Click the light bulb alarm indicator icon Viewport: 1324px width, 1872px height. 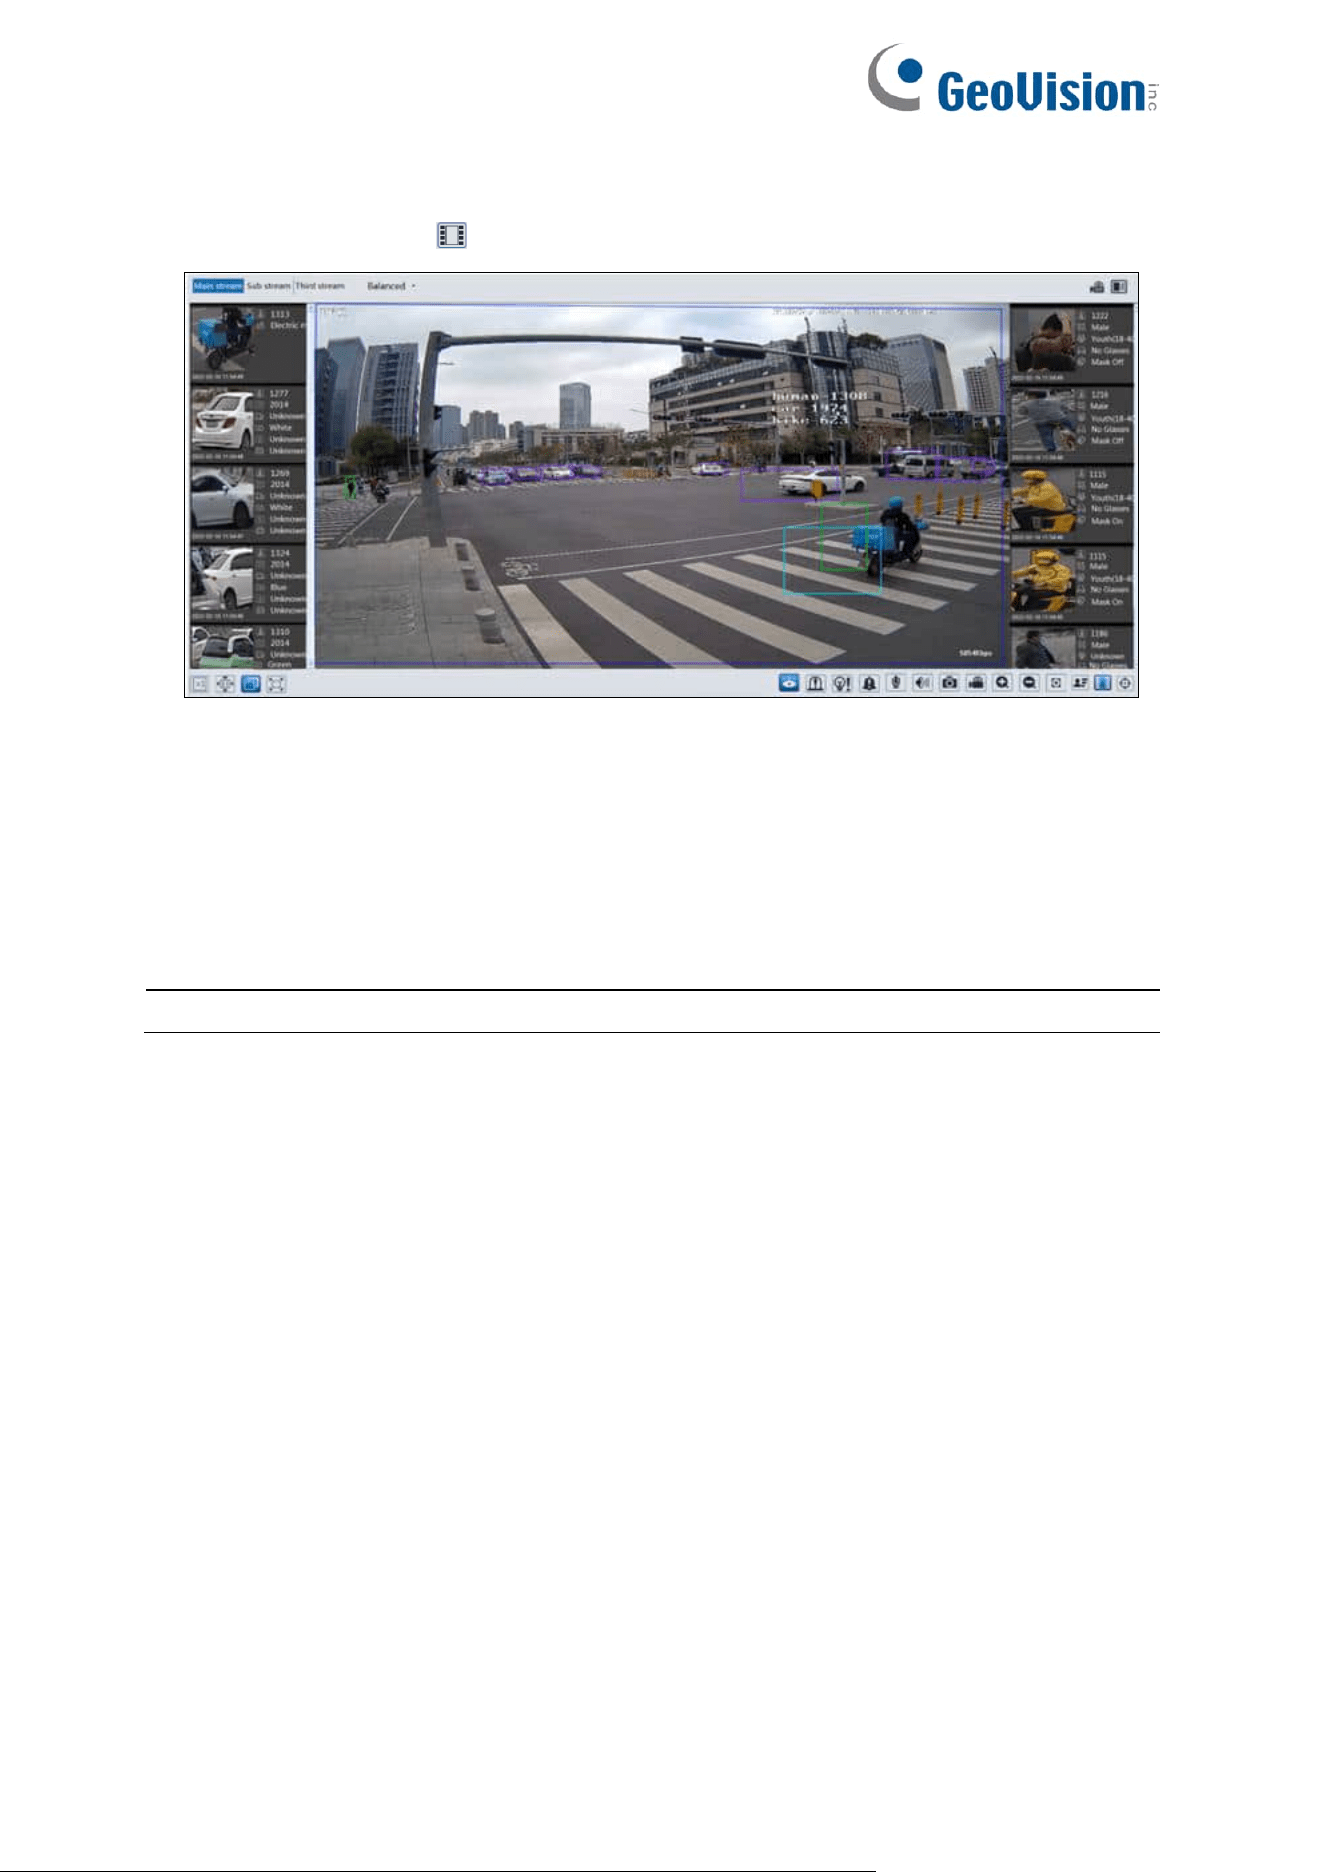(x=842, y=683)
